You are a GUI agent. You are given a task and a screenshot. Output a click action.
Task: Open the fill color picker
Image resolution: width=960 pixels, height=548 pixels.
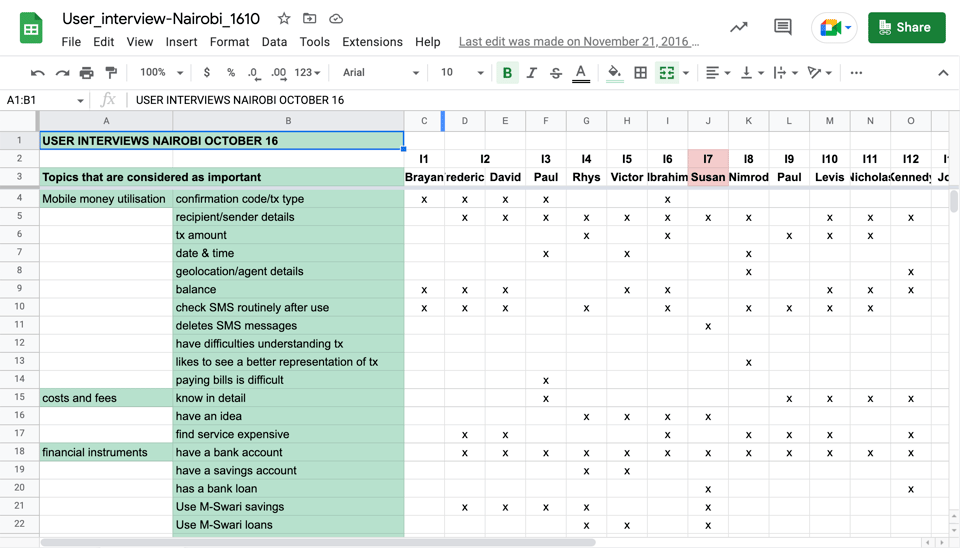(x=614, y=73)
